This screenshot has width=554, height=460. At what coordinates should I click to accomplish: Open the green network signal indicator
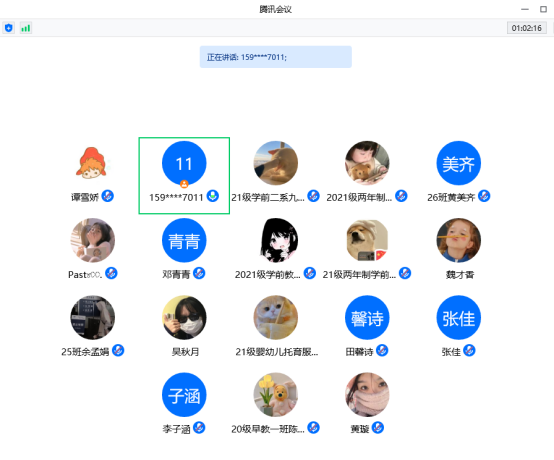25,28
